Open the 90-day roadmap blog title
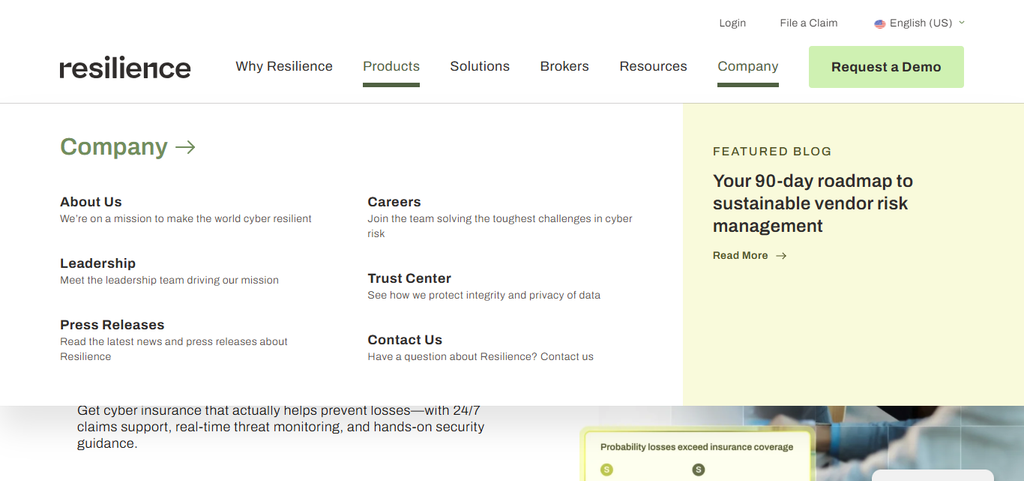The height and width of the screenshot is (481, 1024). click(813, 203)
